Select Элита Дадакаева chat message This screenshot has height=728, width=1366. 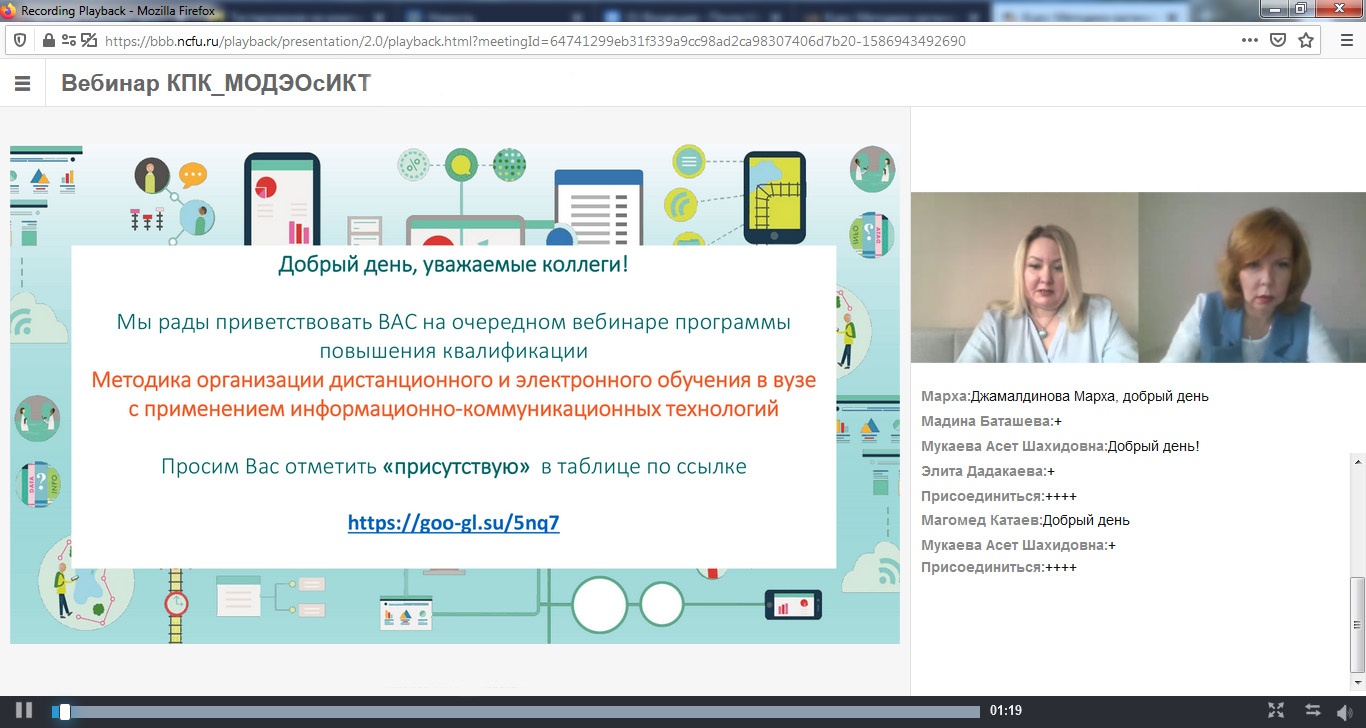[988, 471]
